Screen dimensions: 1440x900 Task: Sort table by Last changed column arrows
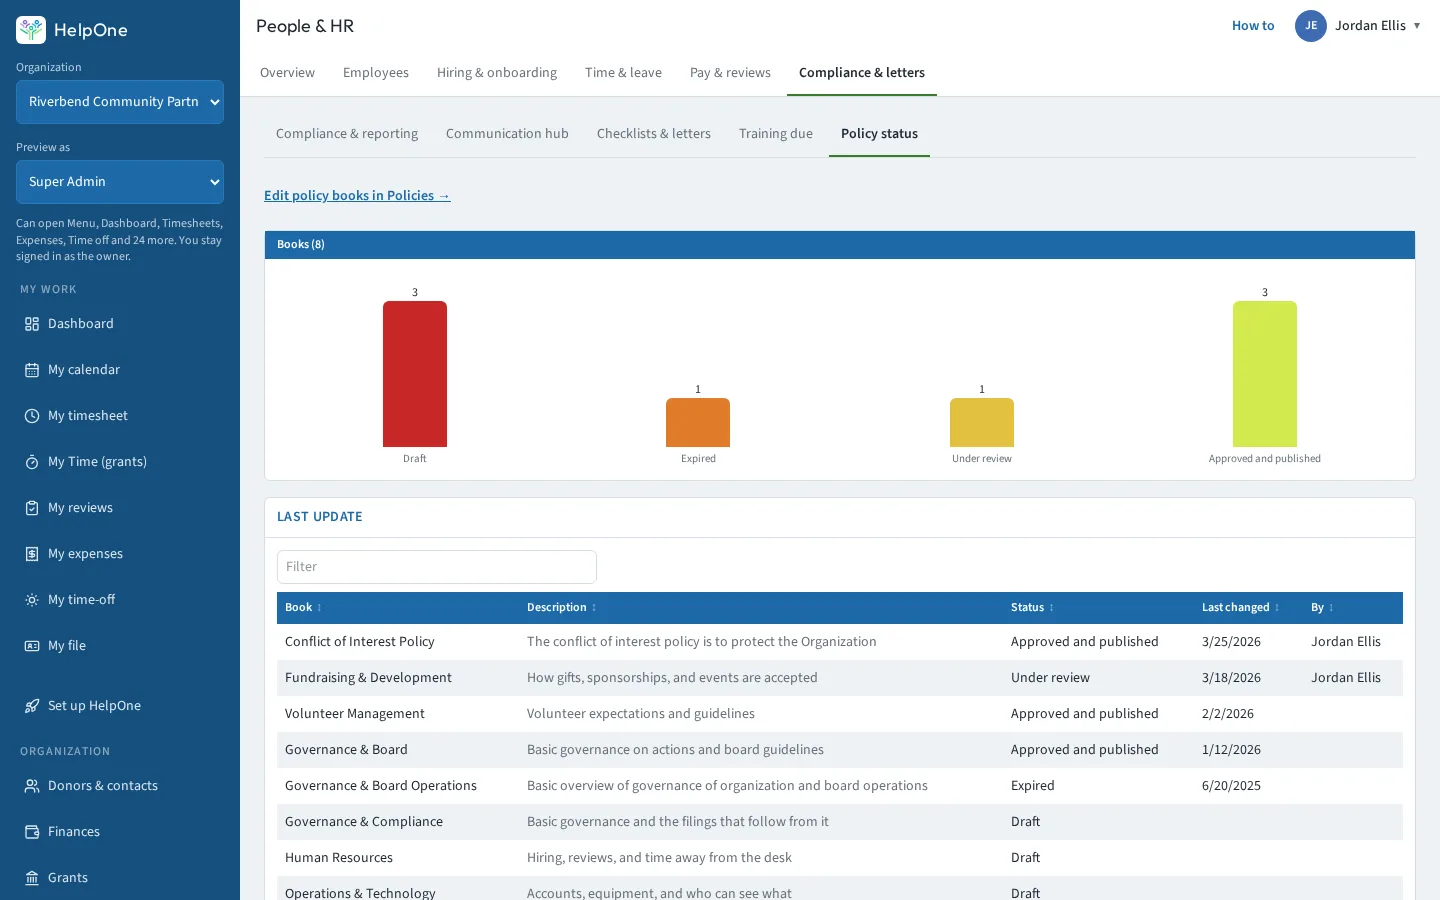coord(1277,608)
